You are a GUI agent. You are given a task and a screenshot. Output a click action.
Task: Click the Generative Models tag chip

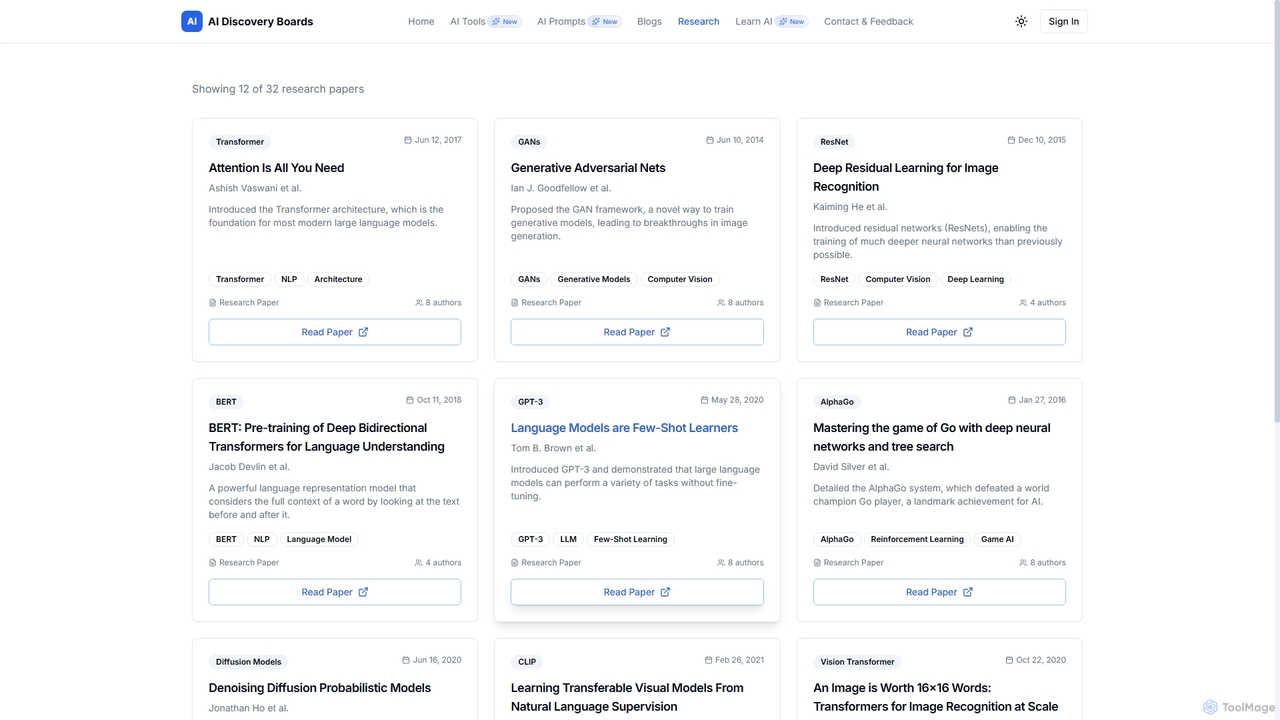tap(594, 279)
